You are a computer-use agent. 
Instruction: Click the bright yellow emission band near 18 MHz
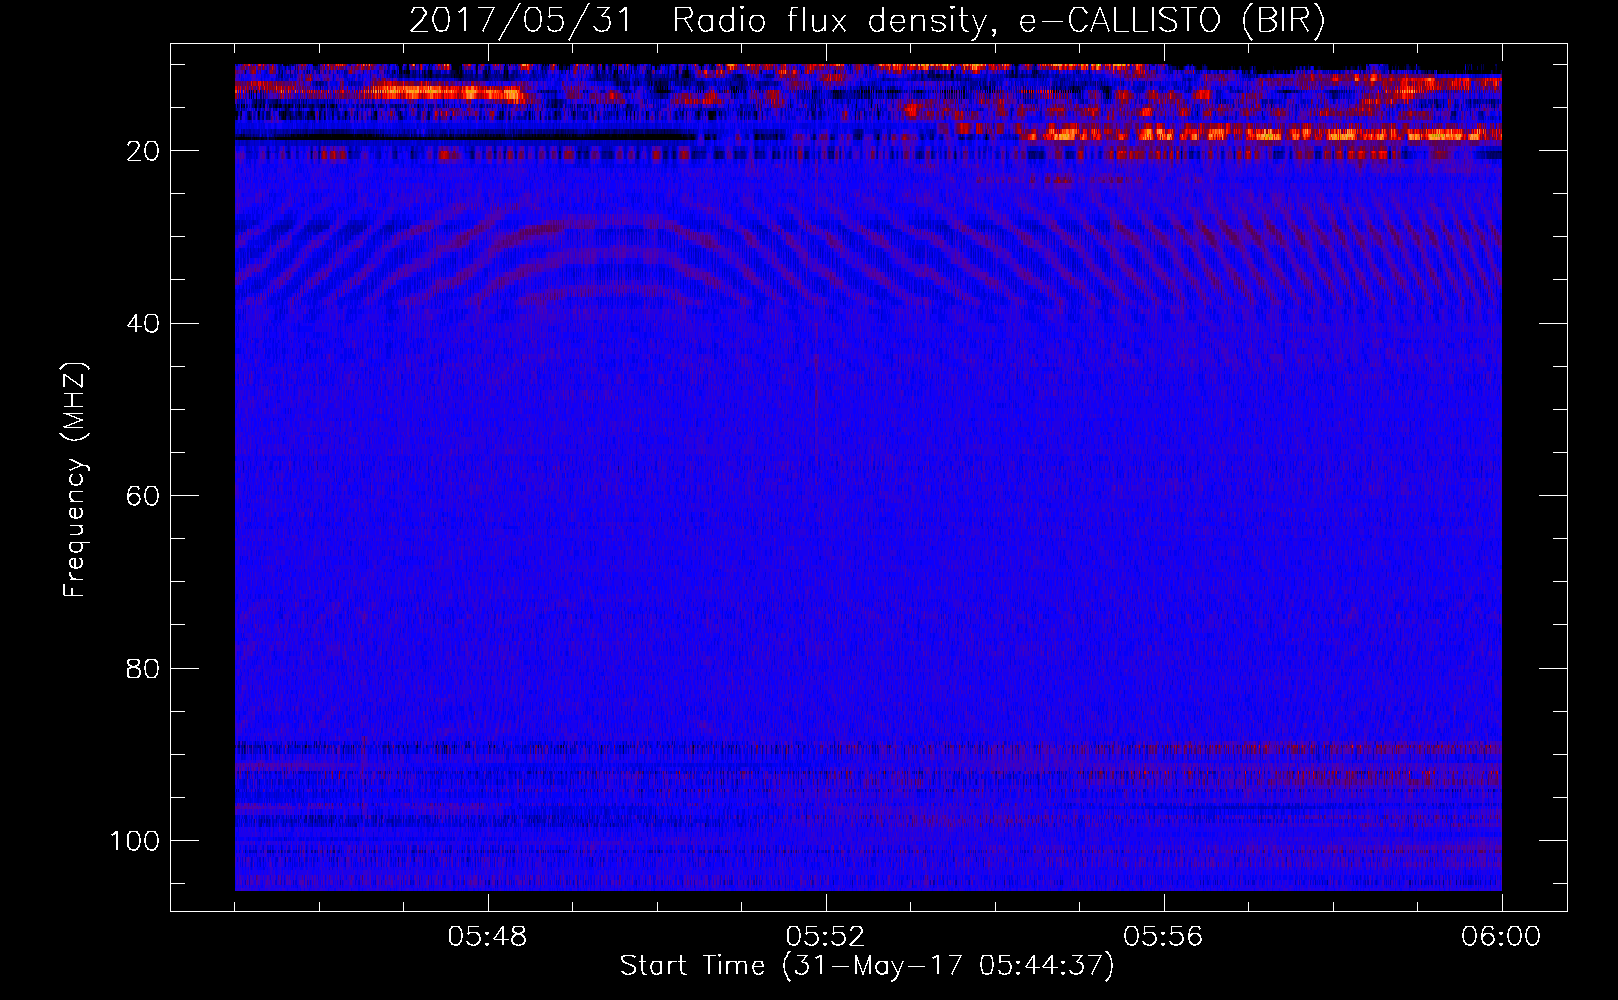tap(1260, 133)
